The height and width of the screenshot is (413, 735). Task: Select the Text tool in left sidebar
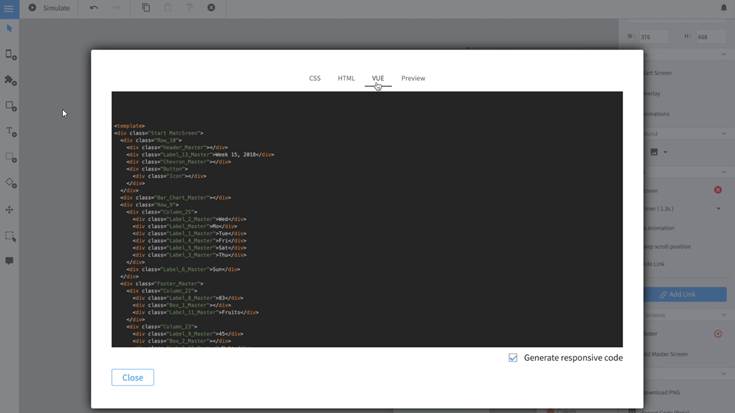[11, 132]
